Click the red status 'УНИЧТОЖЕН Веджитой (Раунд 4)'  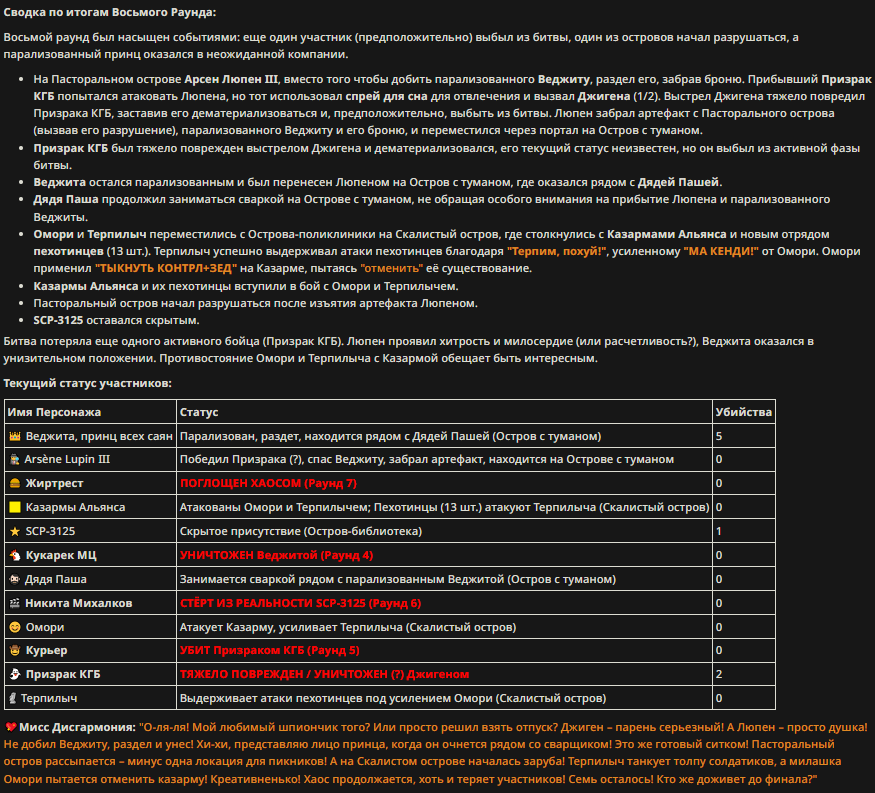[x=276, y=555]
